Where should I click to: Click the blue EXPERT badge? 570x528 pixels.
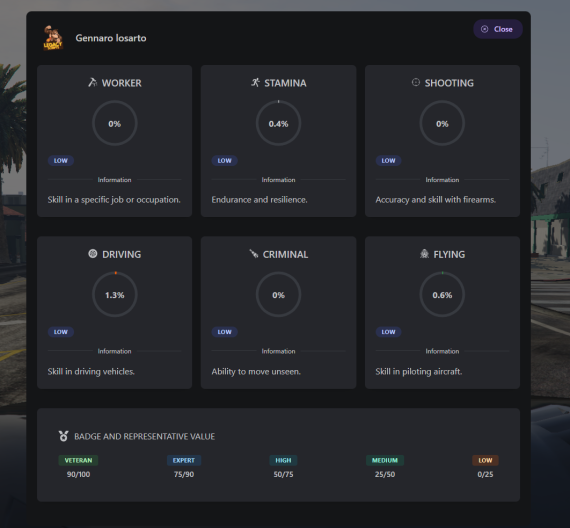click(184, 460)
